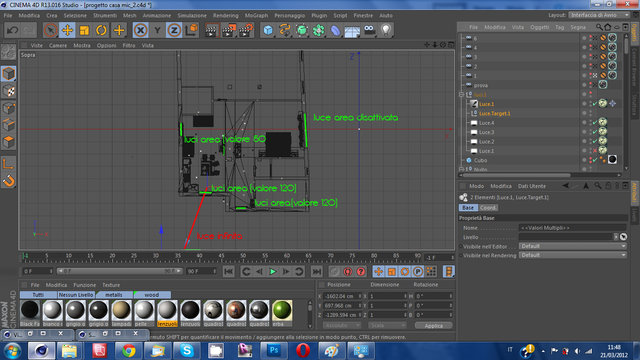Add a Floor environment object
640x360 pixels.
click(x=352, y=30)
